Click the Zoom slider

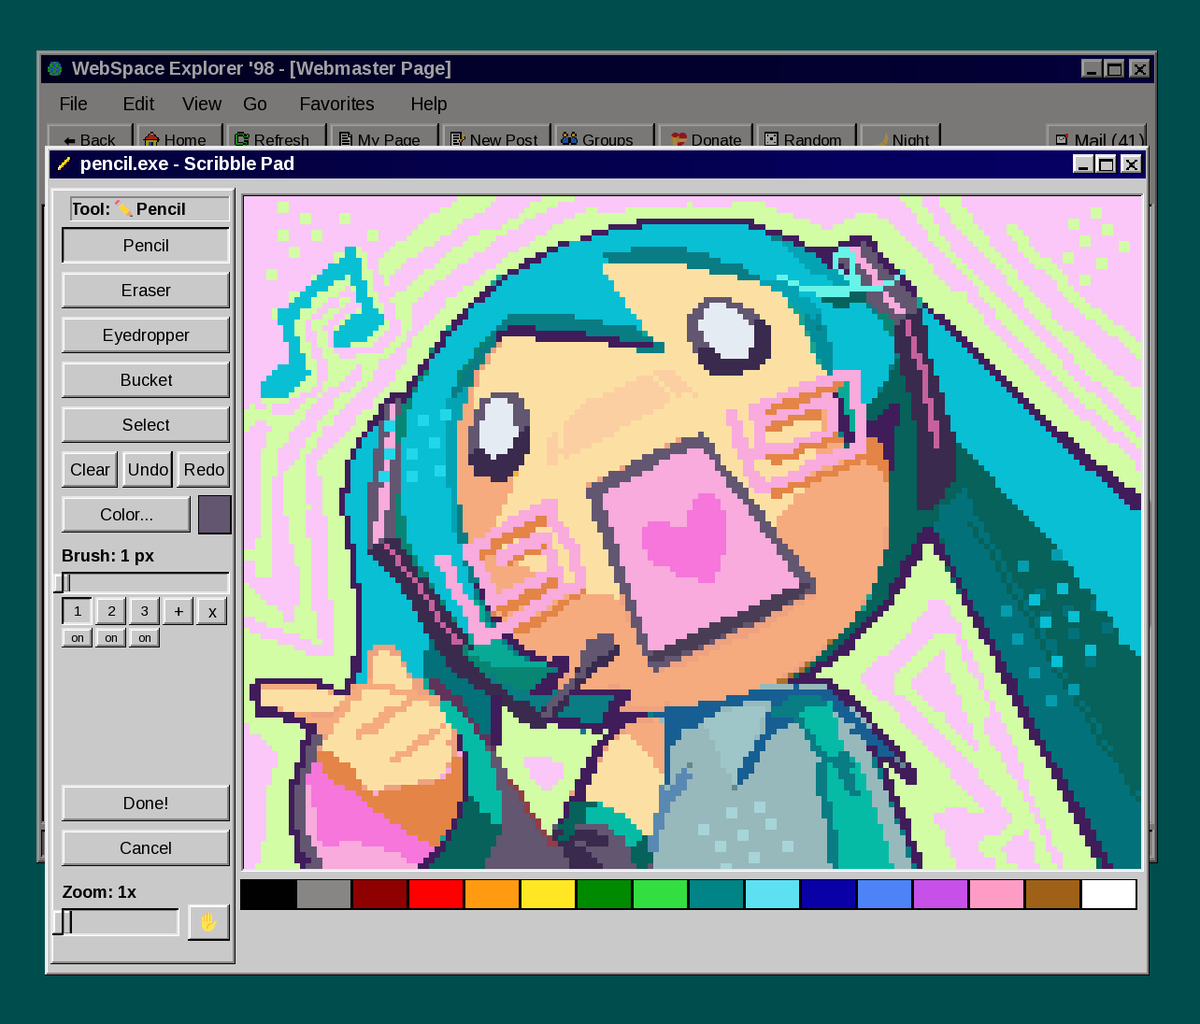(116, 922)
